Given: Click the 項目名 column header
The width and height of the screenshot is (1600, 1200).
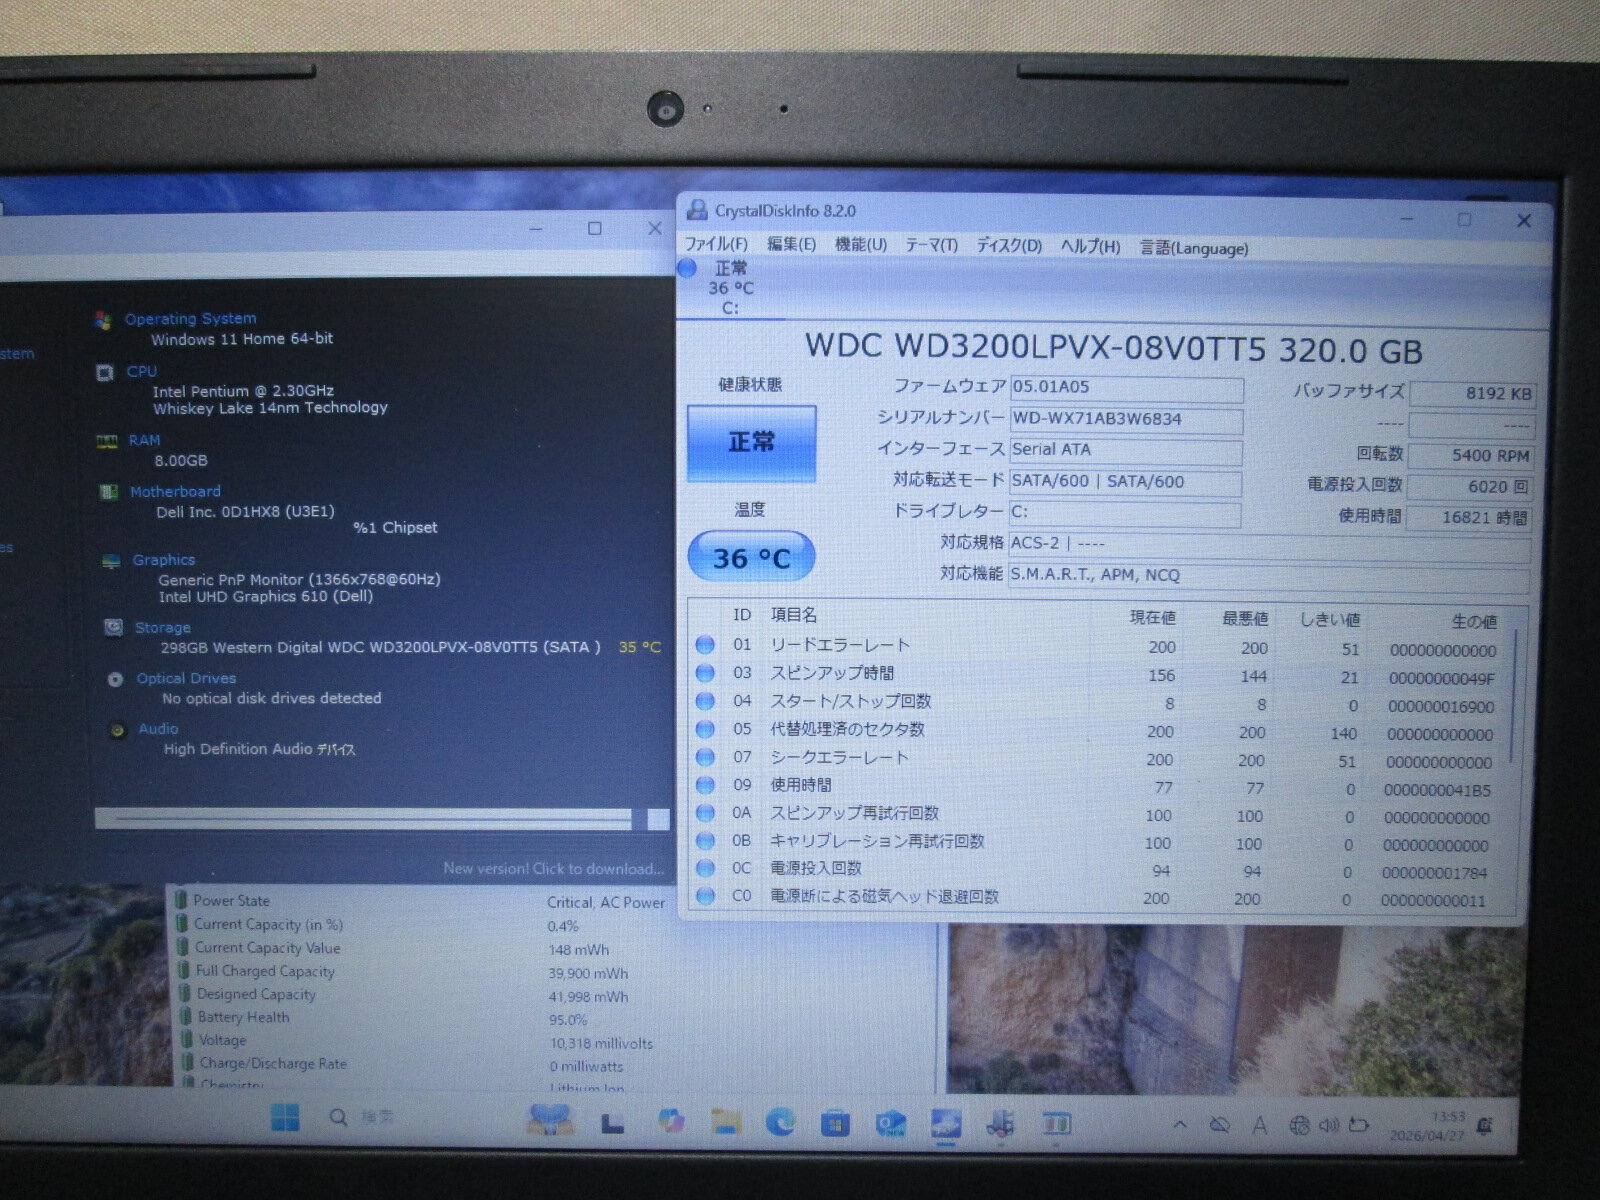Looking at the screenshot, I should pos(794,615).
